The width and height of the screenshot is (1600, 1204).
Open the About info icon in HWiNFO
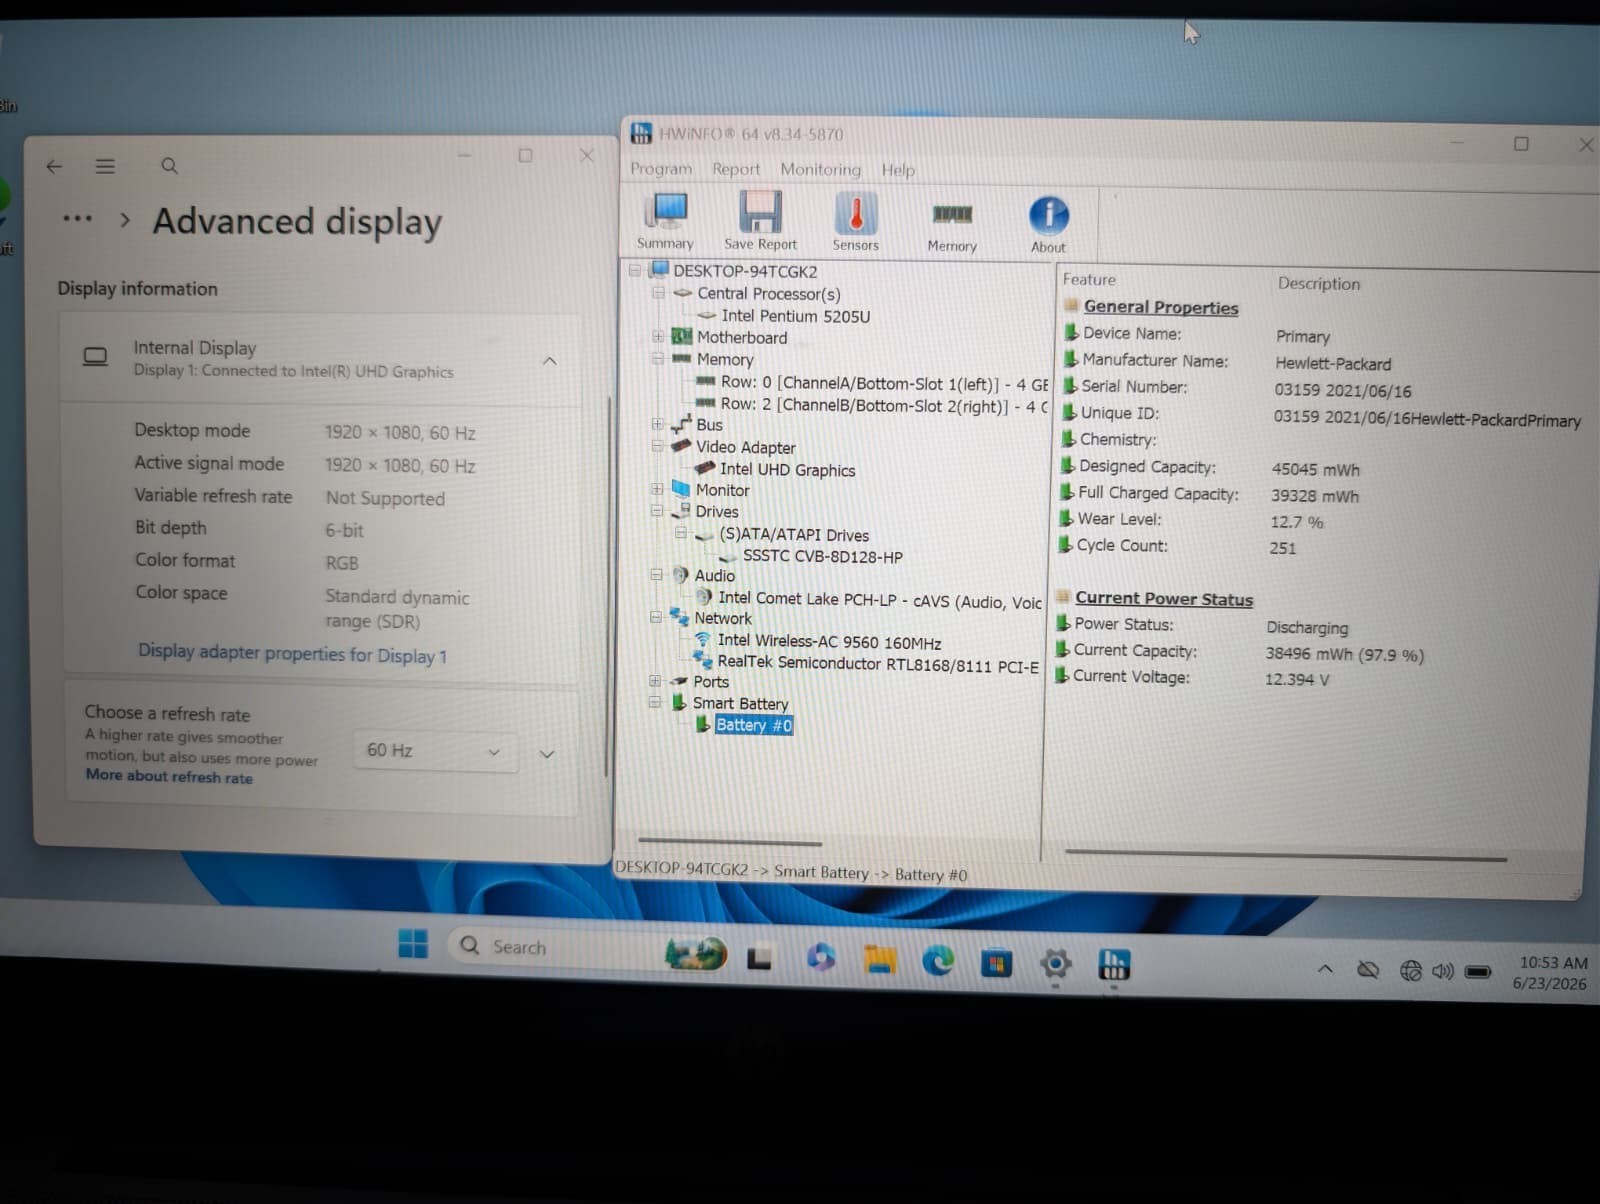(1048, 224)
